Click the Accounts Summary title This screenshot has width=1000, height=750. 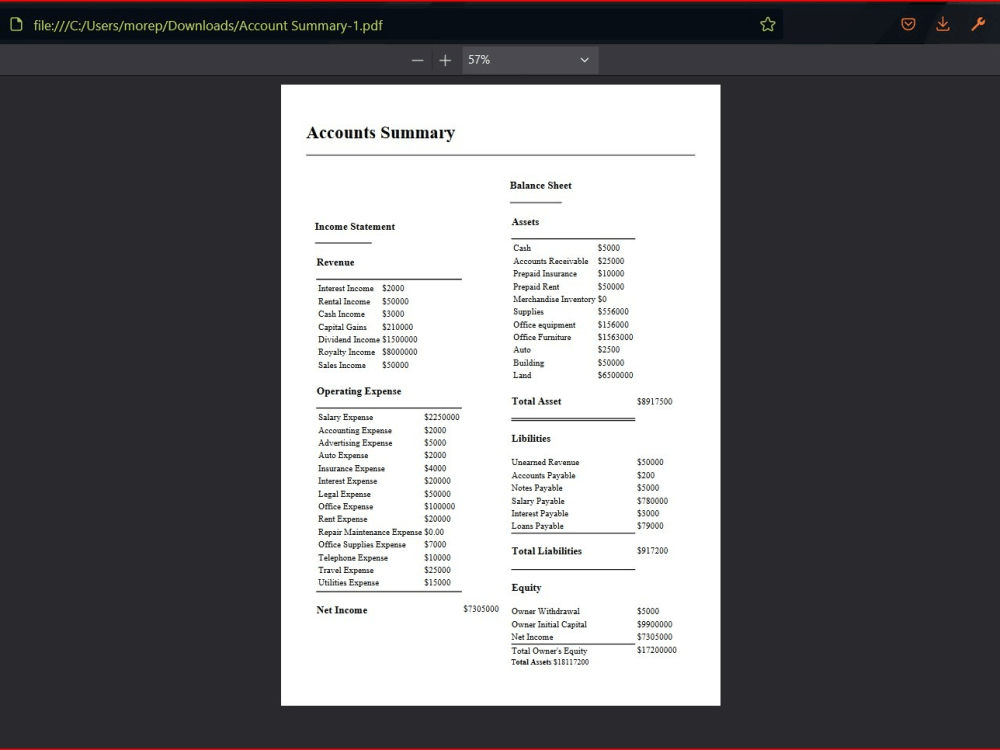(x=381, y=133)
